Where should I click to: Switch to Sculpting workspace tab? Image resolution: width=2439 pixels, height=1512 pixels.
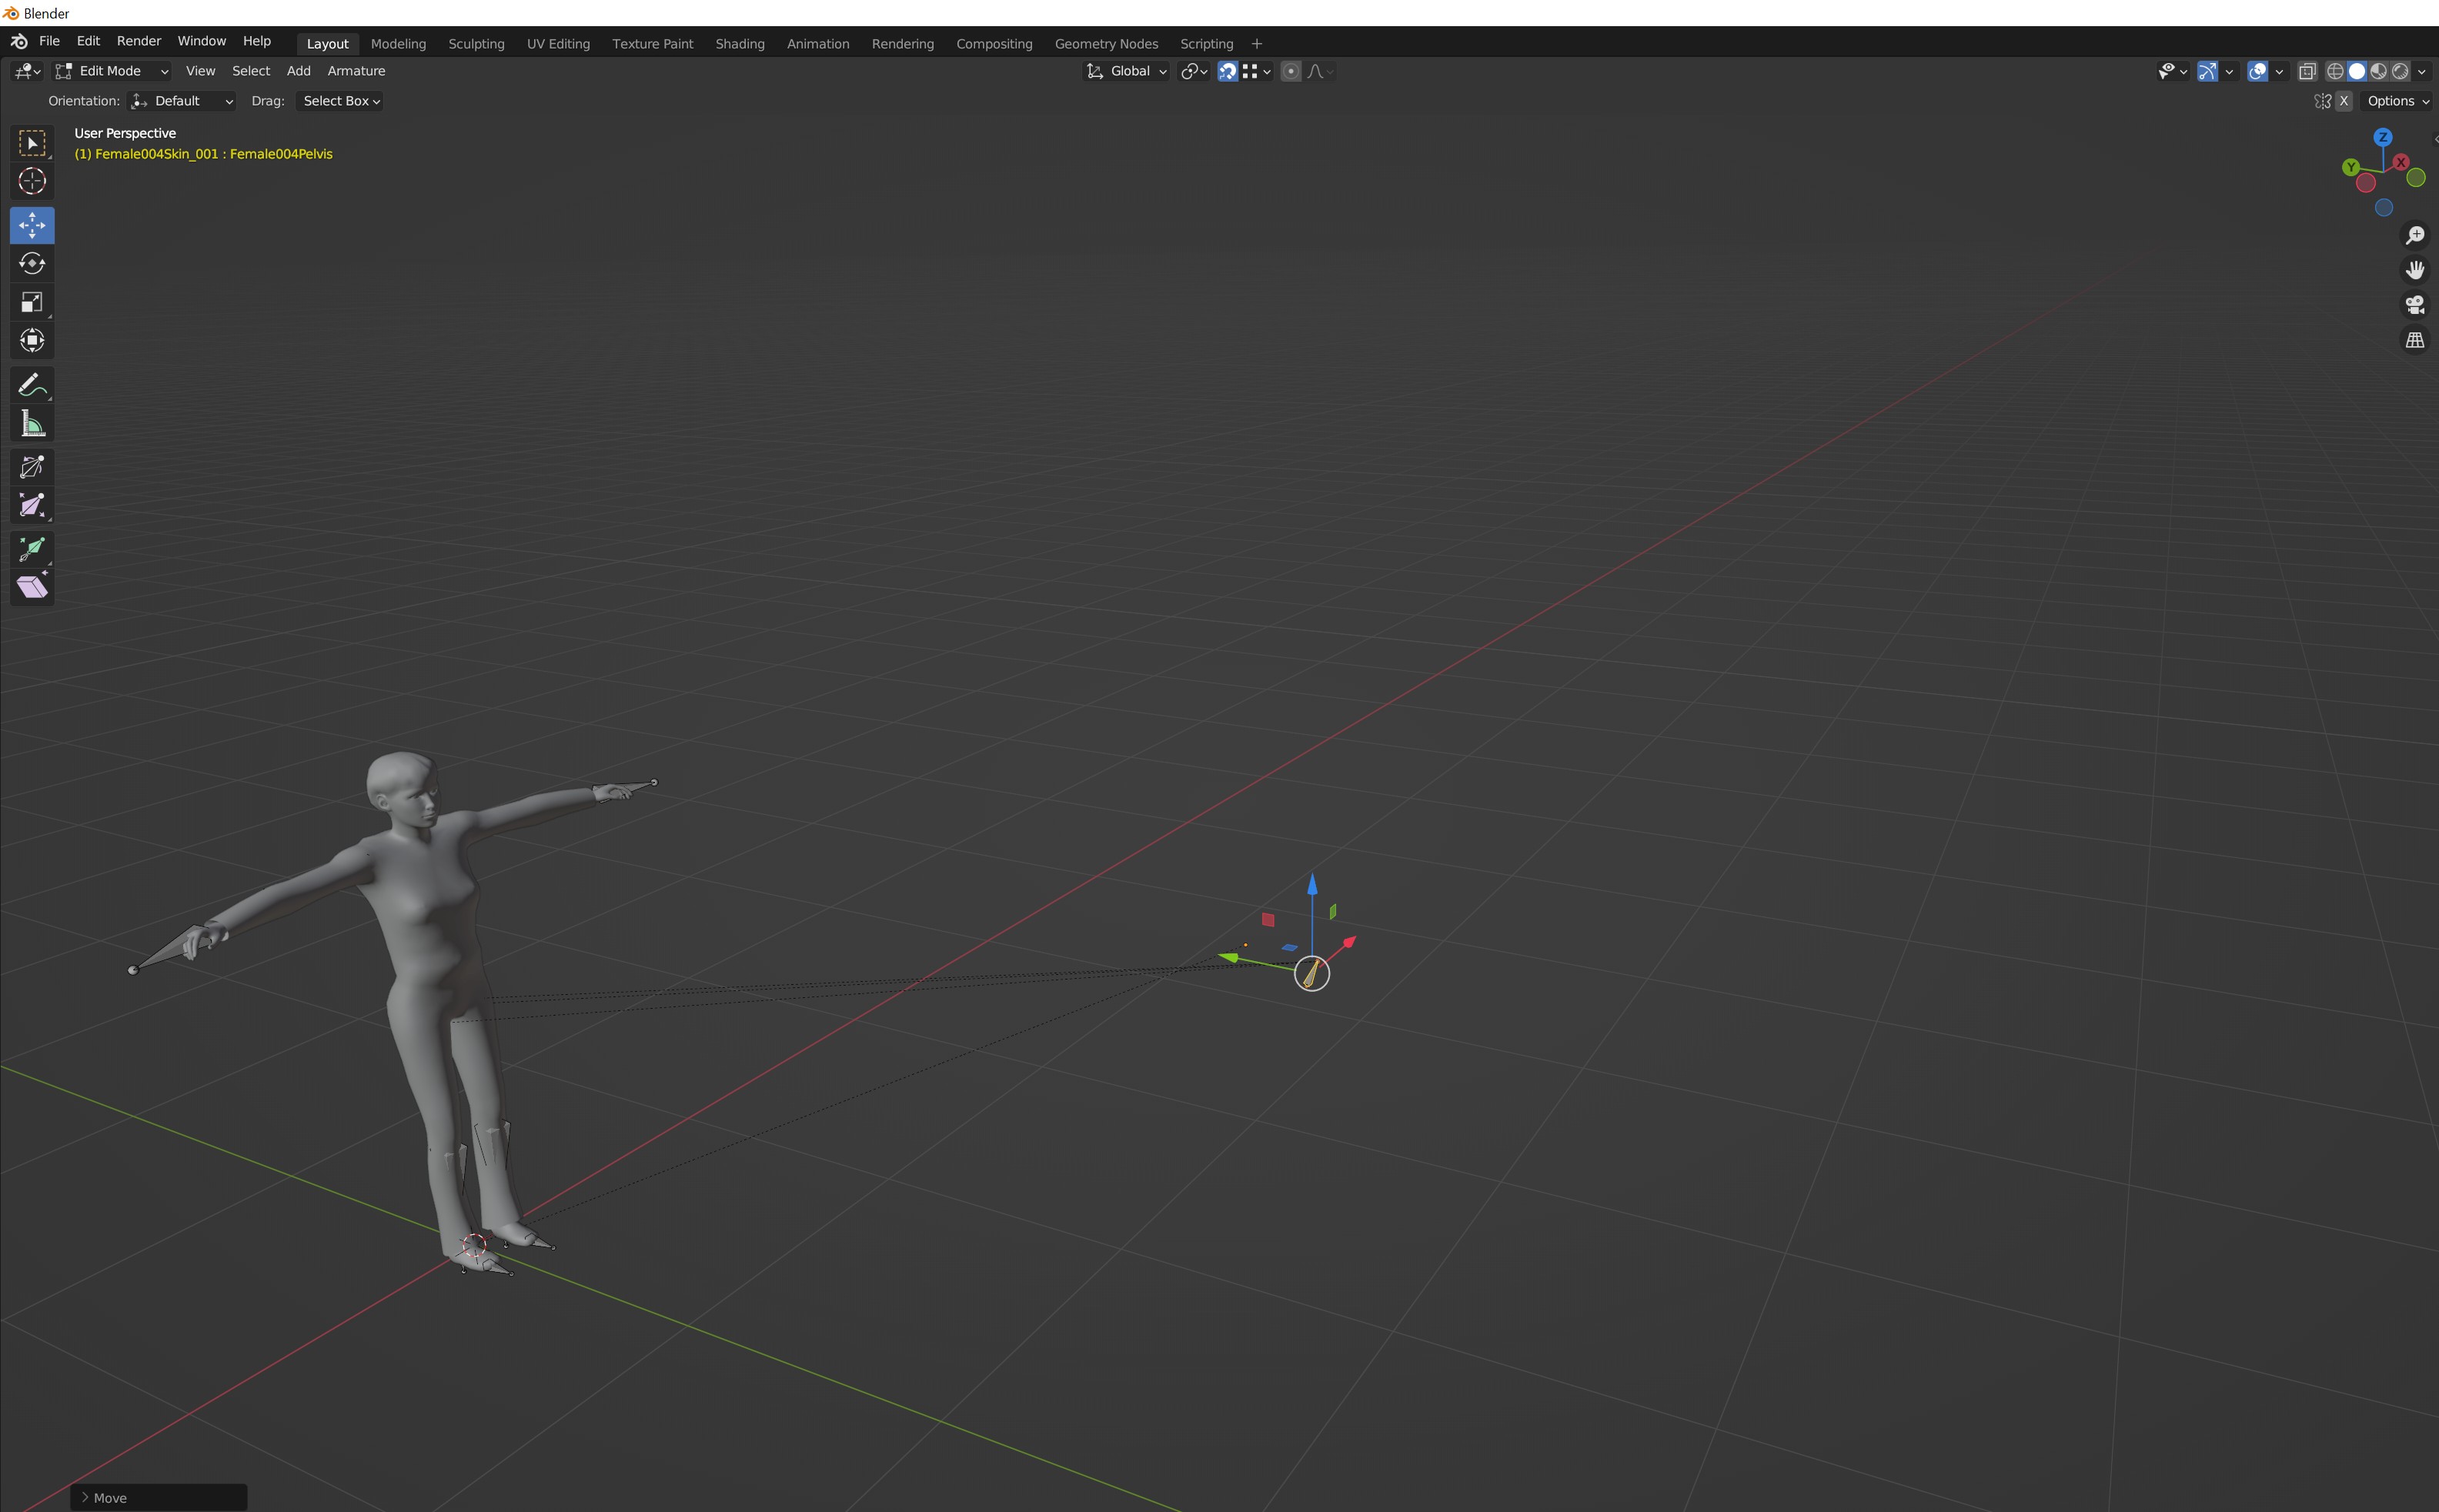pos(476,44)
